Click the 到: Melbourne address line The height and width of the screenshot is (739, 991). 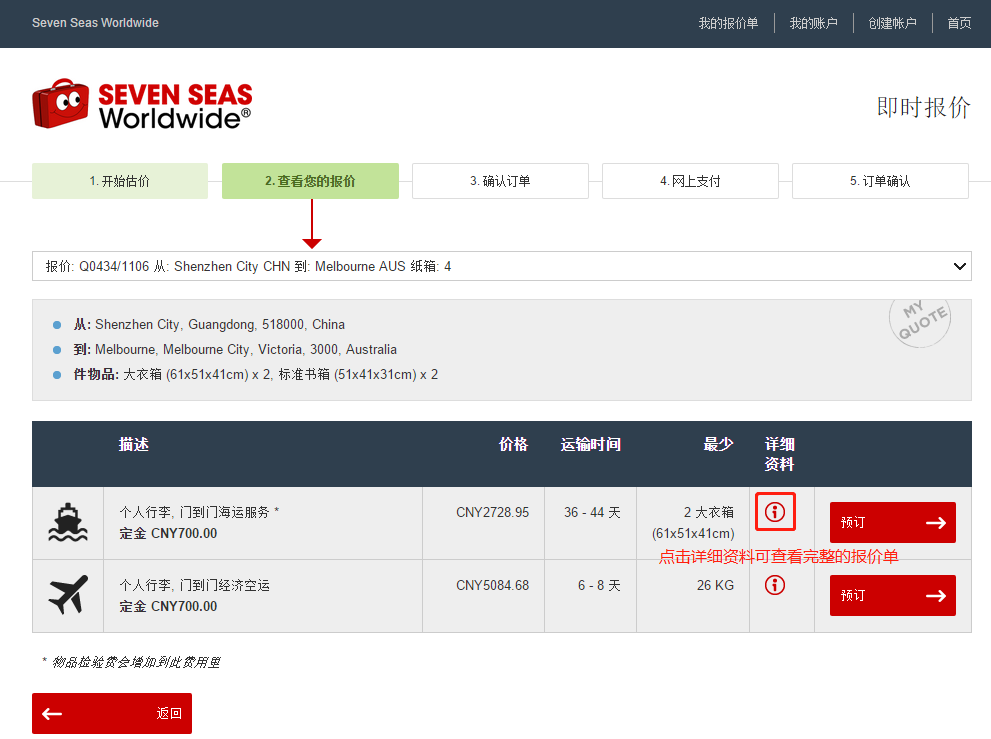(235, 350)
